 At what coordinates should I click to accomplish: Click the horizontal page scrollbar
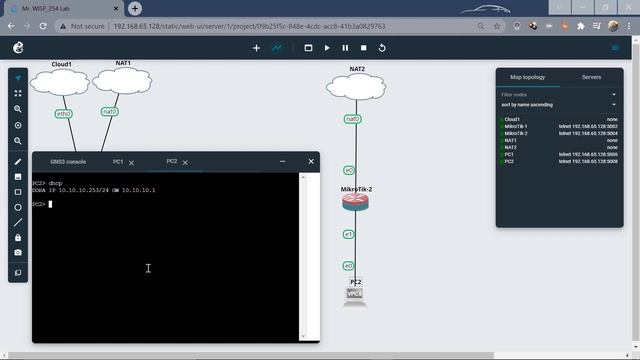(251, 355)
